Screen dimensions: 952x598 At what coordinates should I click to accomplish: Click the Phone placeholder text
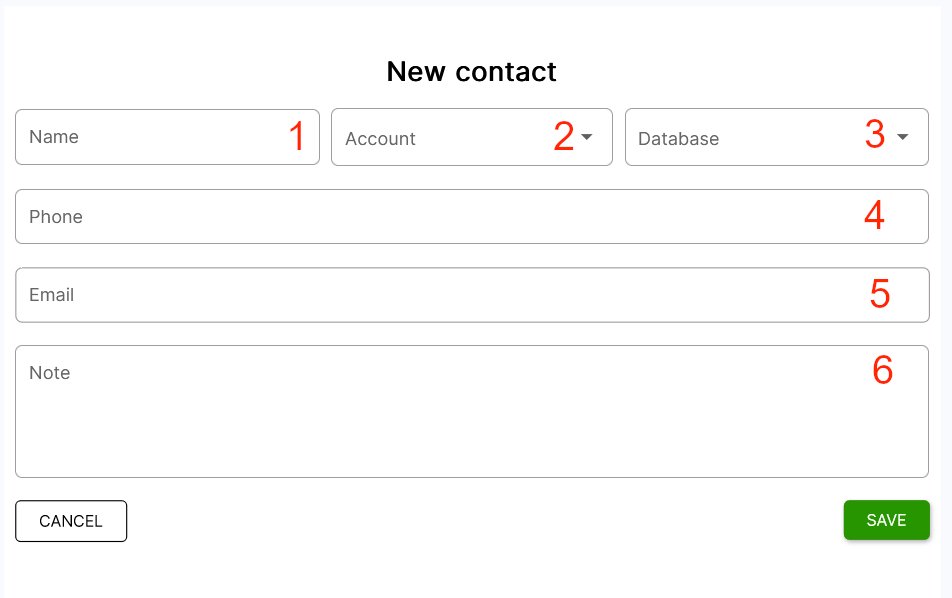[56, 216]
